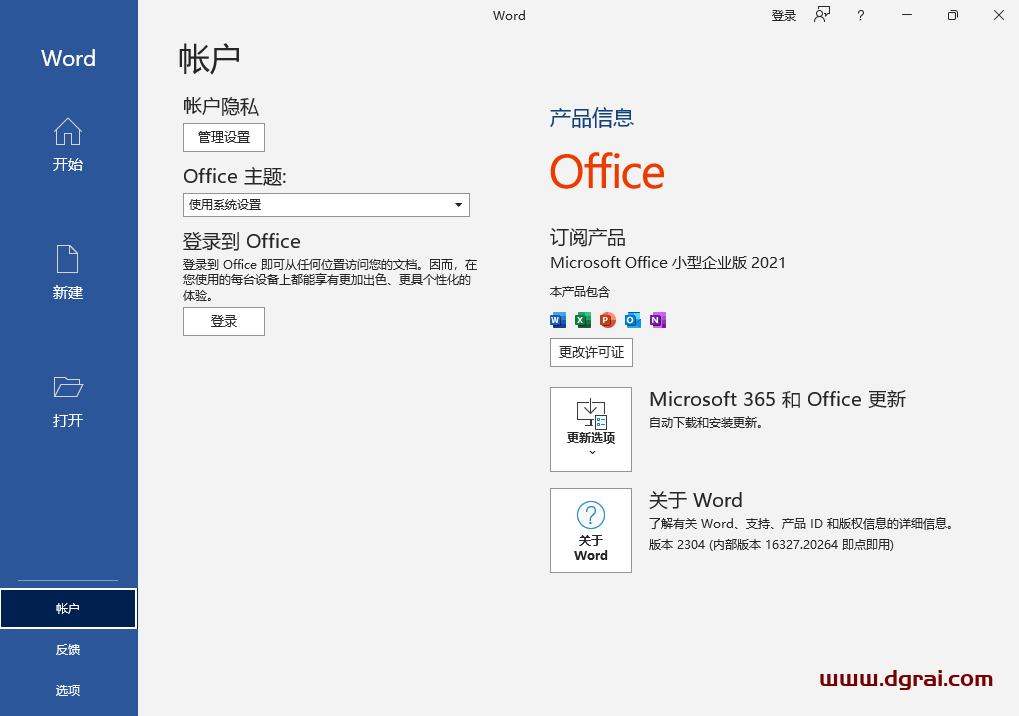Screen dimensions: 1019x716
Task: Click the Sign in (登录) button under Office login
Action: click(x=224, y=321)
